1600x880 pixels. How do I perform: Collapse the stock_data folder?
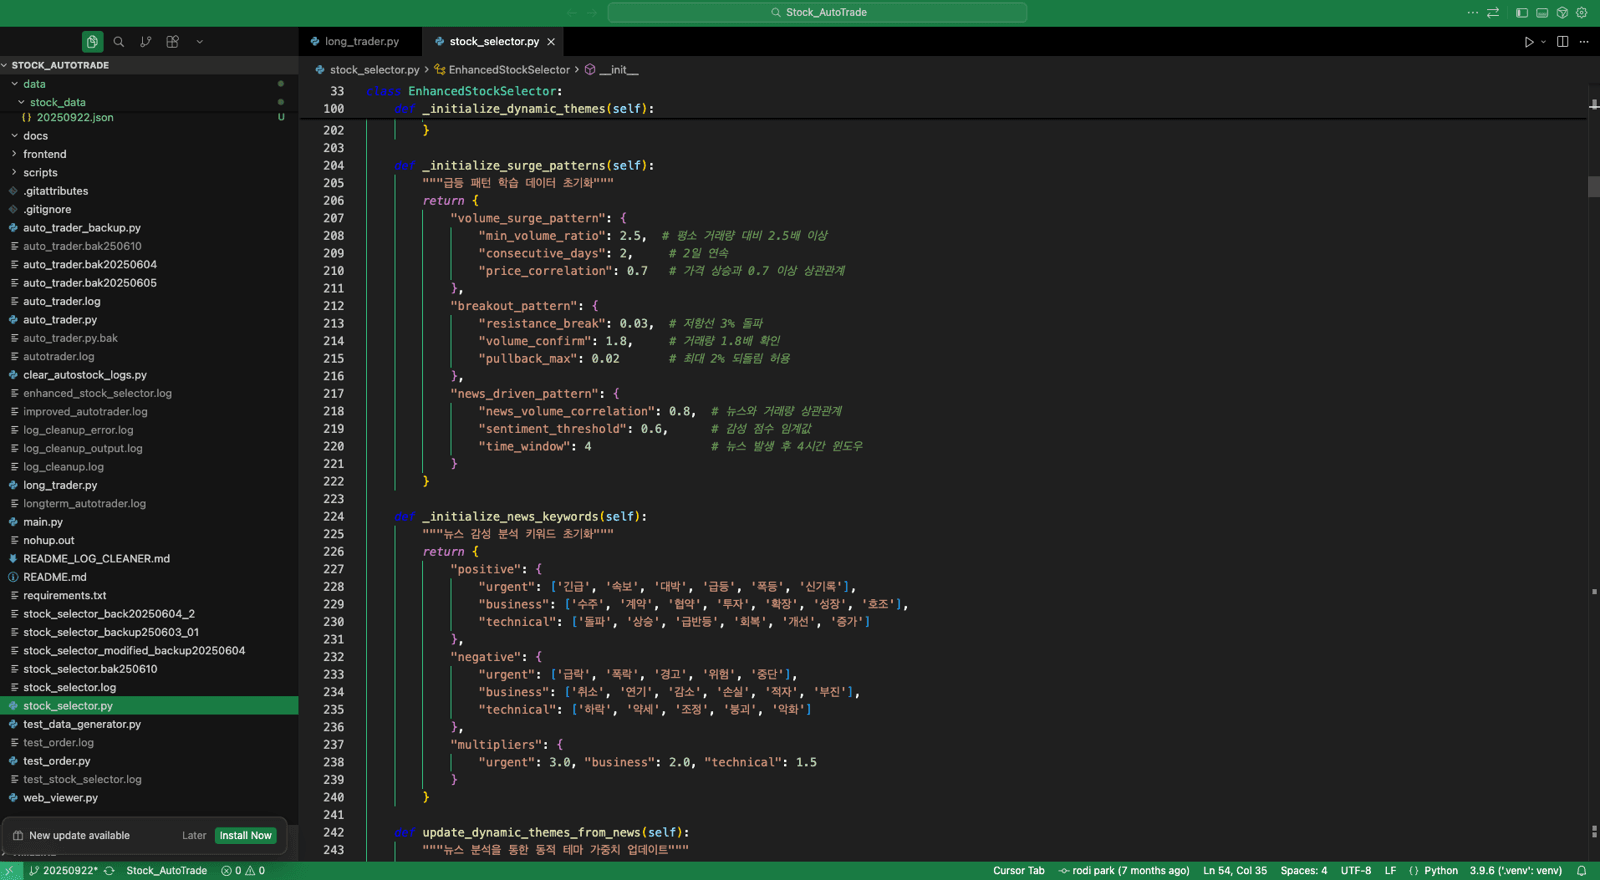point(149,102)
